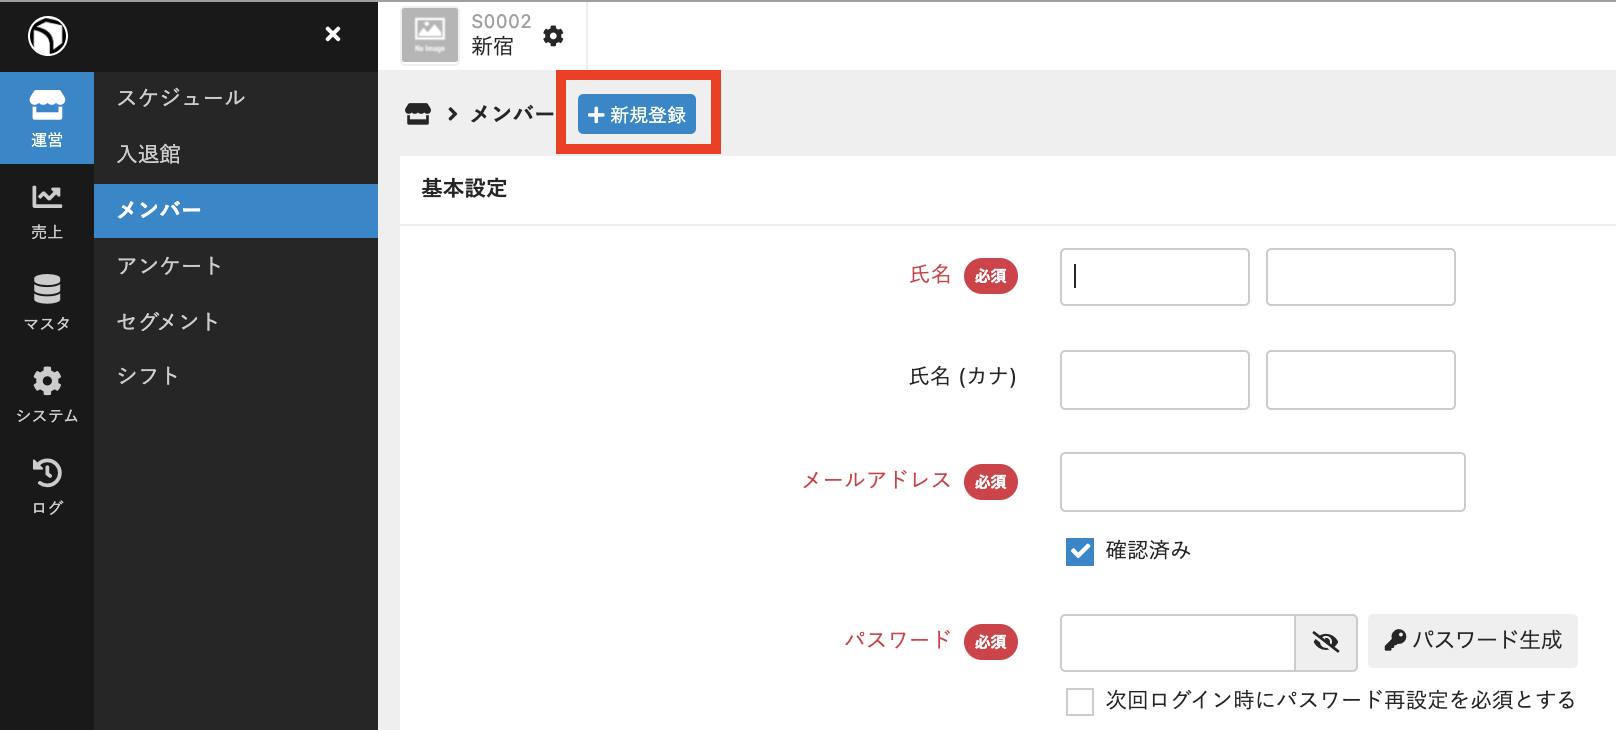This screenshot has height=730, width=1616.
Task: Click the メールアドレス input field
Action: (1262, 482)
